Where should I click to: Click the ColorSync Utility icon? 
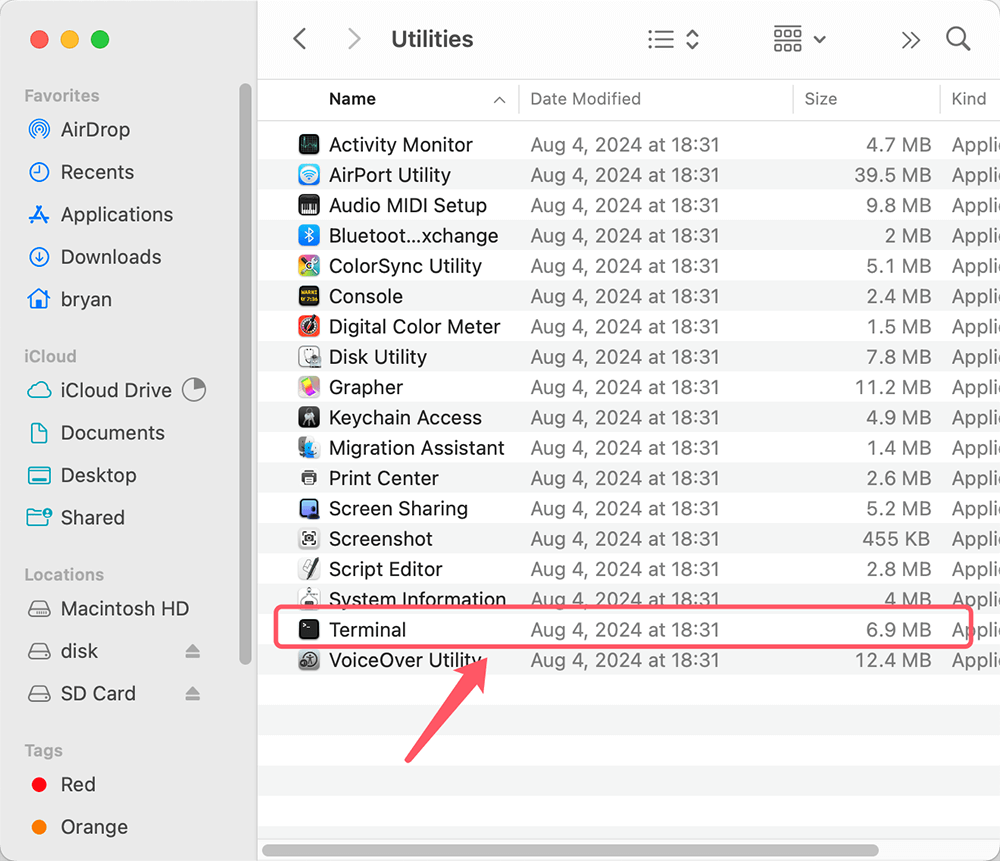tap(309, 266)
